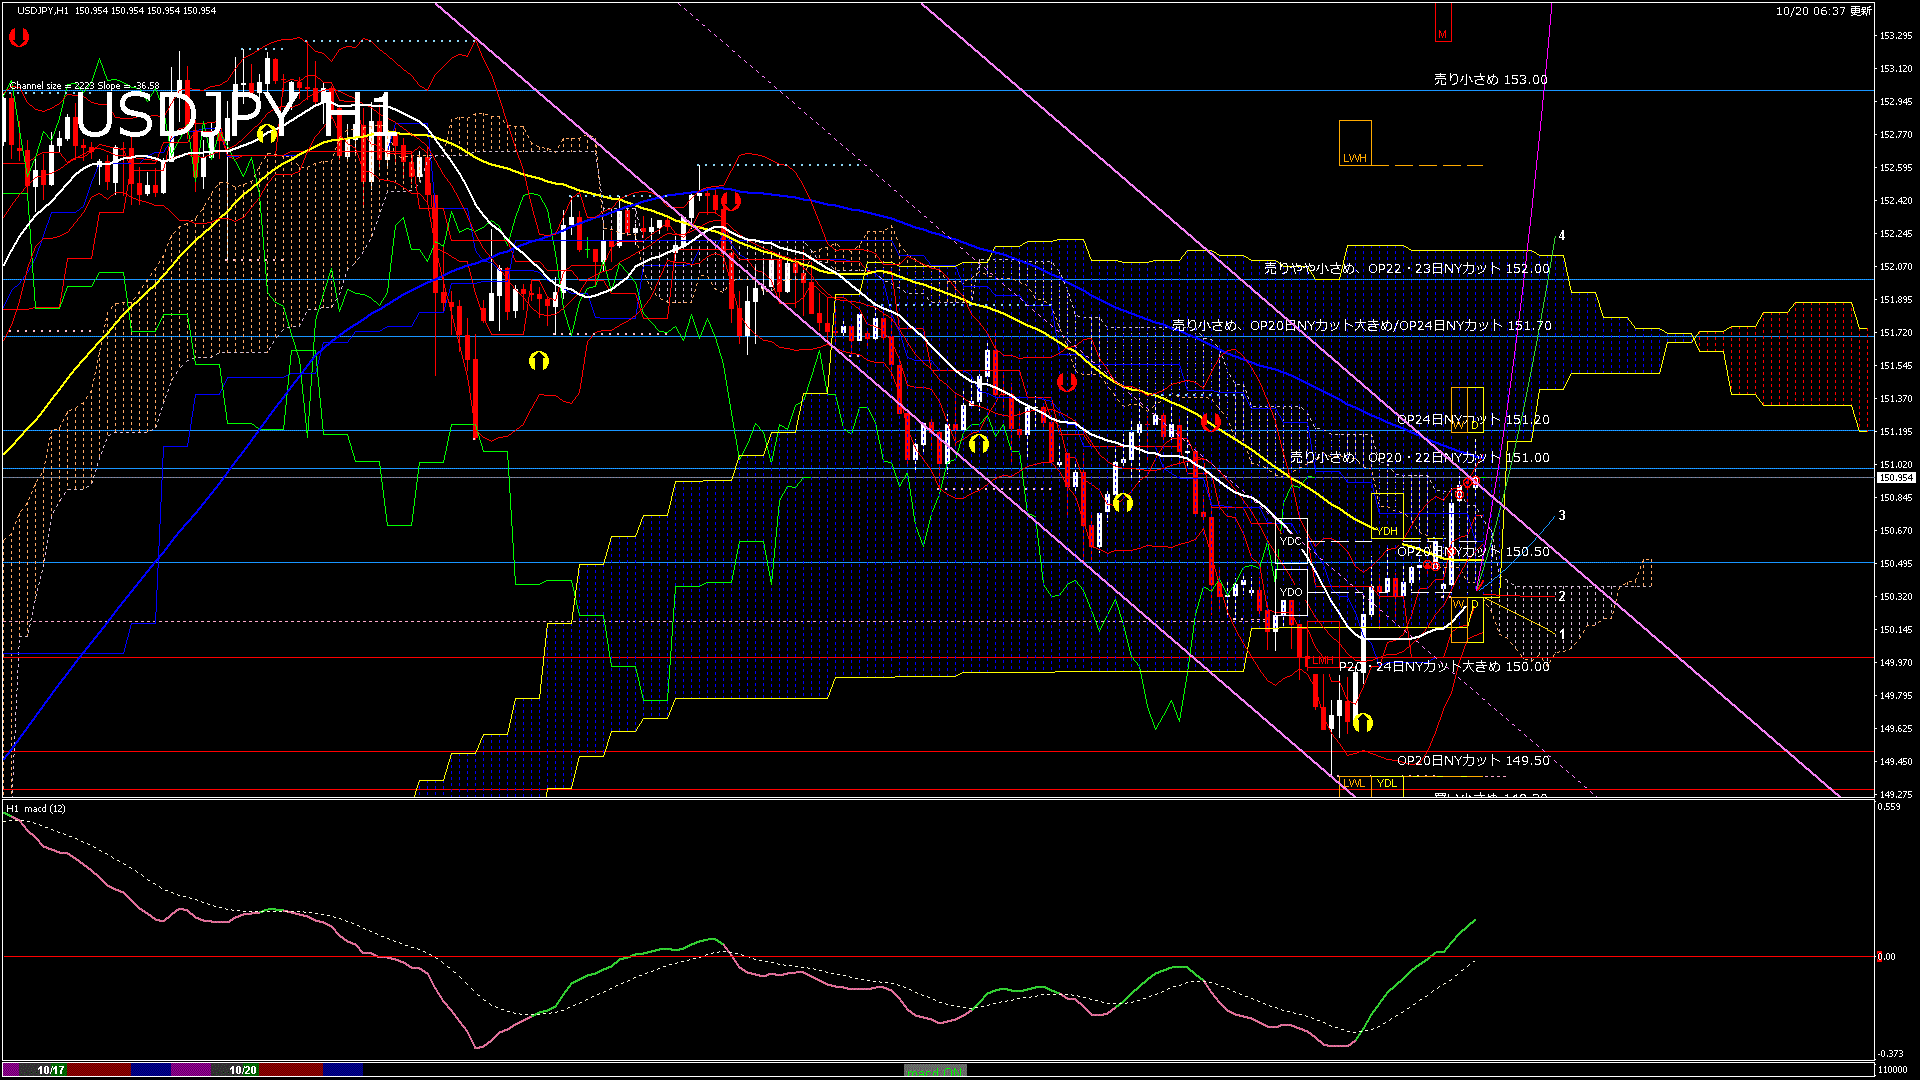
Task: Click yellow up-arrow at the chart's lowest candle
Action: [1362, 722]
